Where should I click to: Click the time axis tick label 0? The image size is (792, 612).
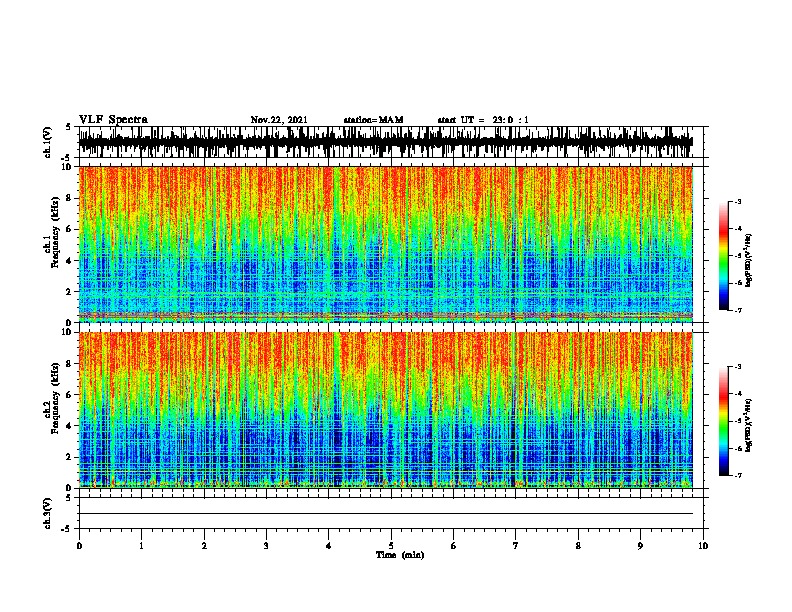coord(79,546)
